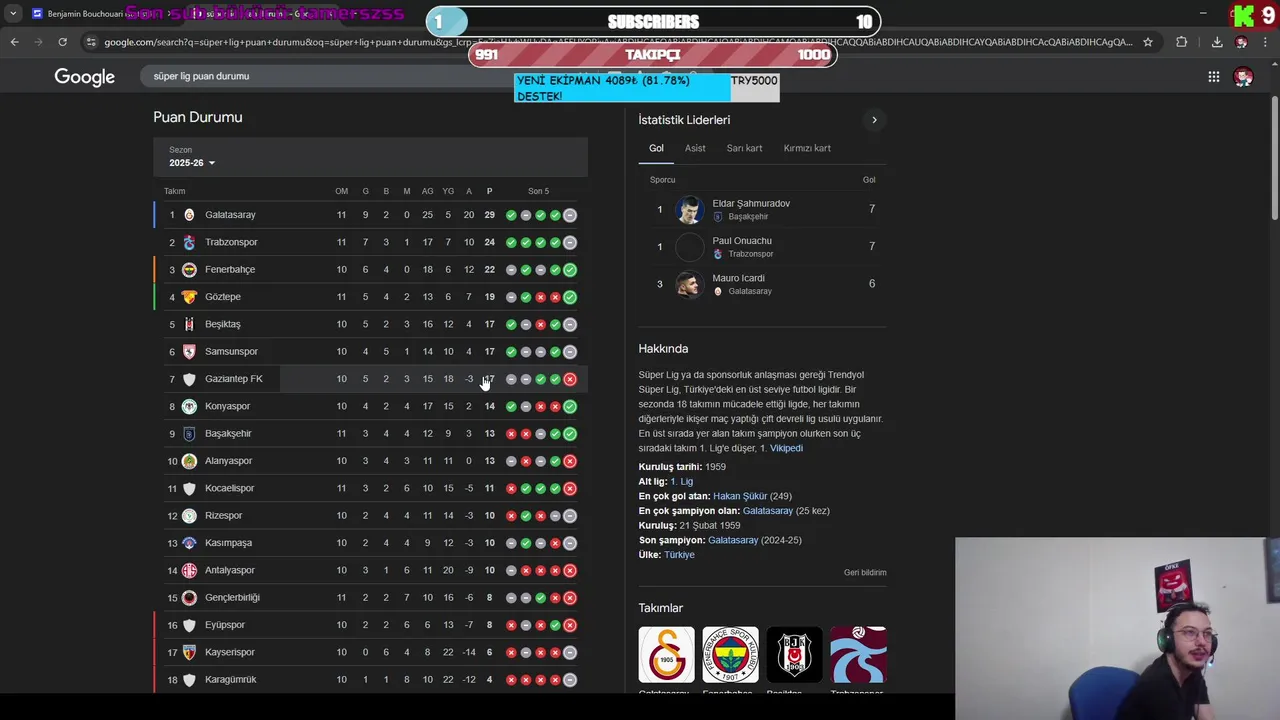Click Galatasaray link beside Son şampiyon
Viewport: 1280px width, 720px height.
(x=733, y=540)
